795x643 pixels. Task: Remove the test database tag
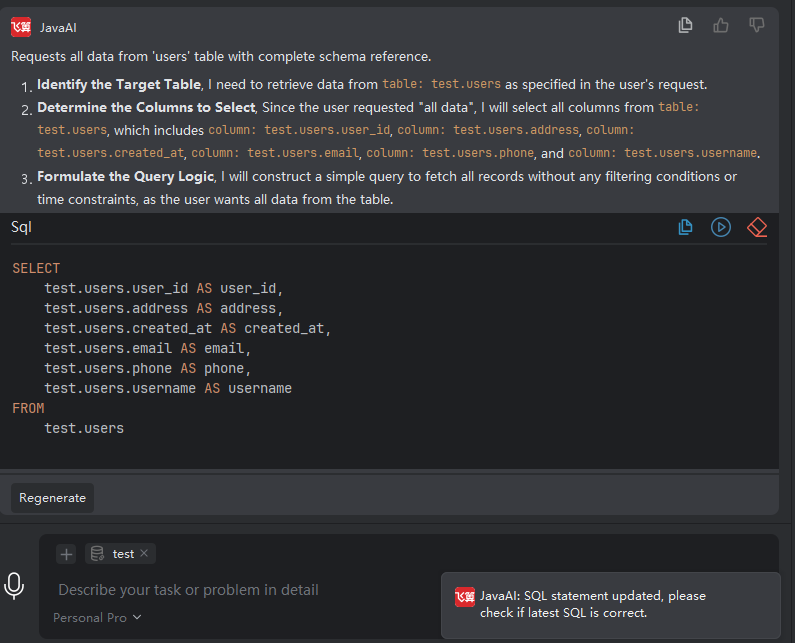coord(144,553)
